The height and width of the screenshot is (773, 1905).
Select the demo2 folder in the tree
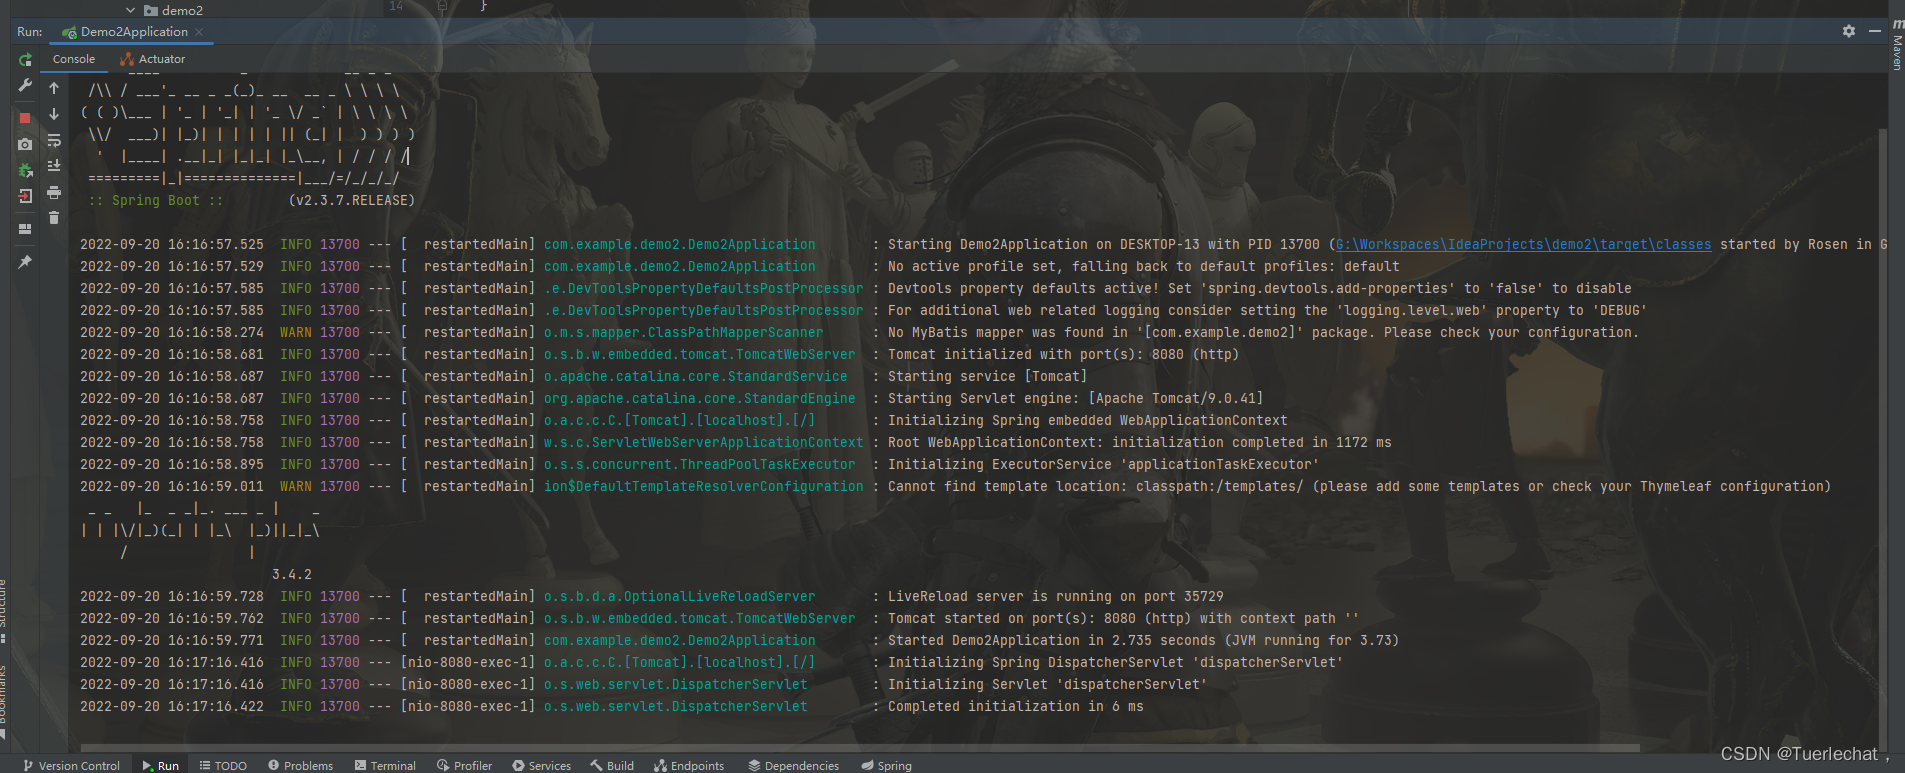tap(173, 10)
